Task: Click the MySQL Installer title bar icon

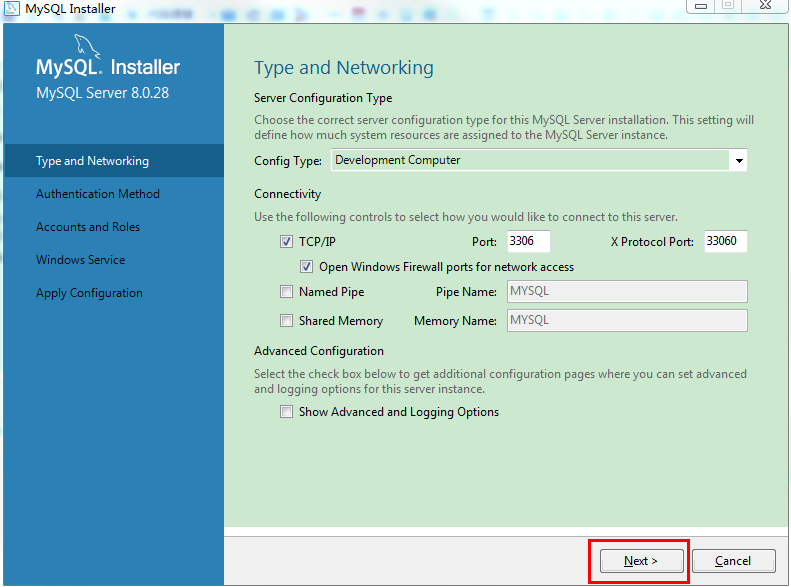Action: 11,8
